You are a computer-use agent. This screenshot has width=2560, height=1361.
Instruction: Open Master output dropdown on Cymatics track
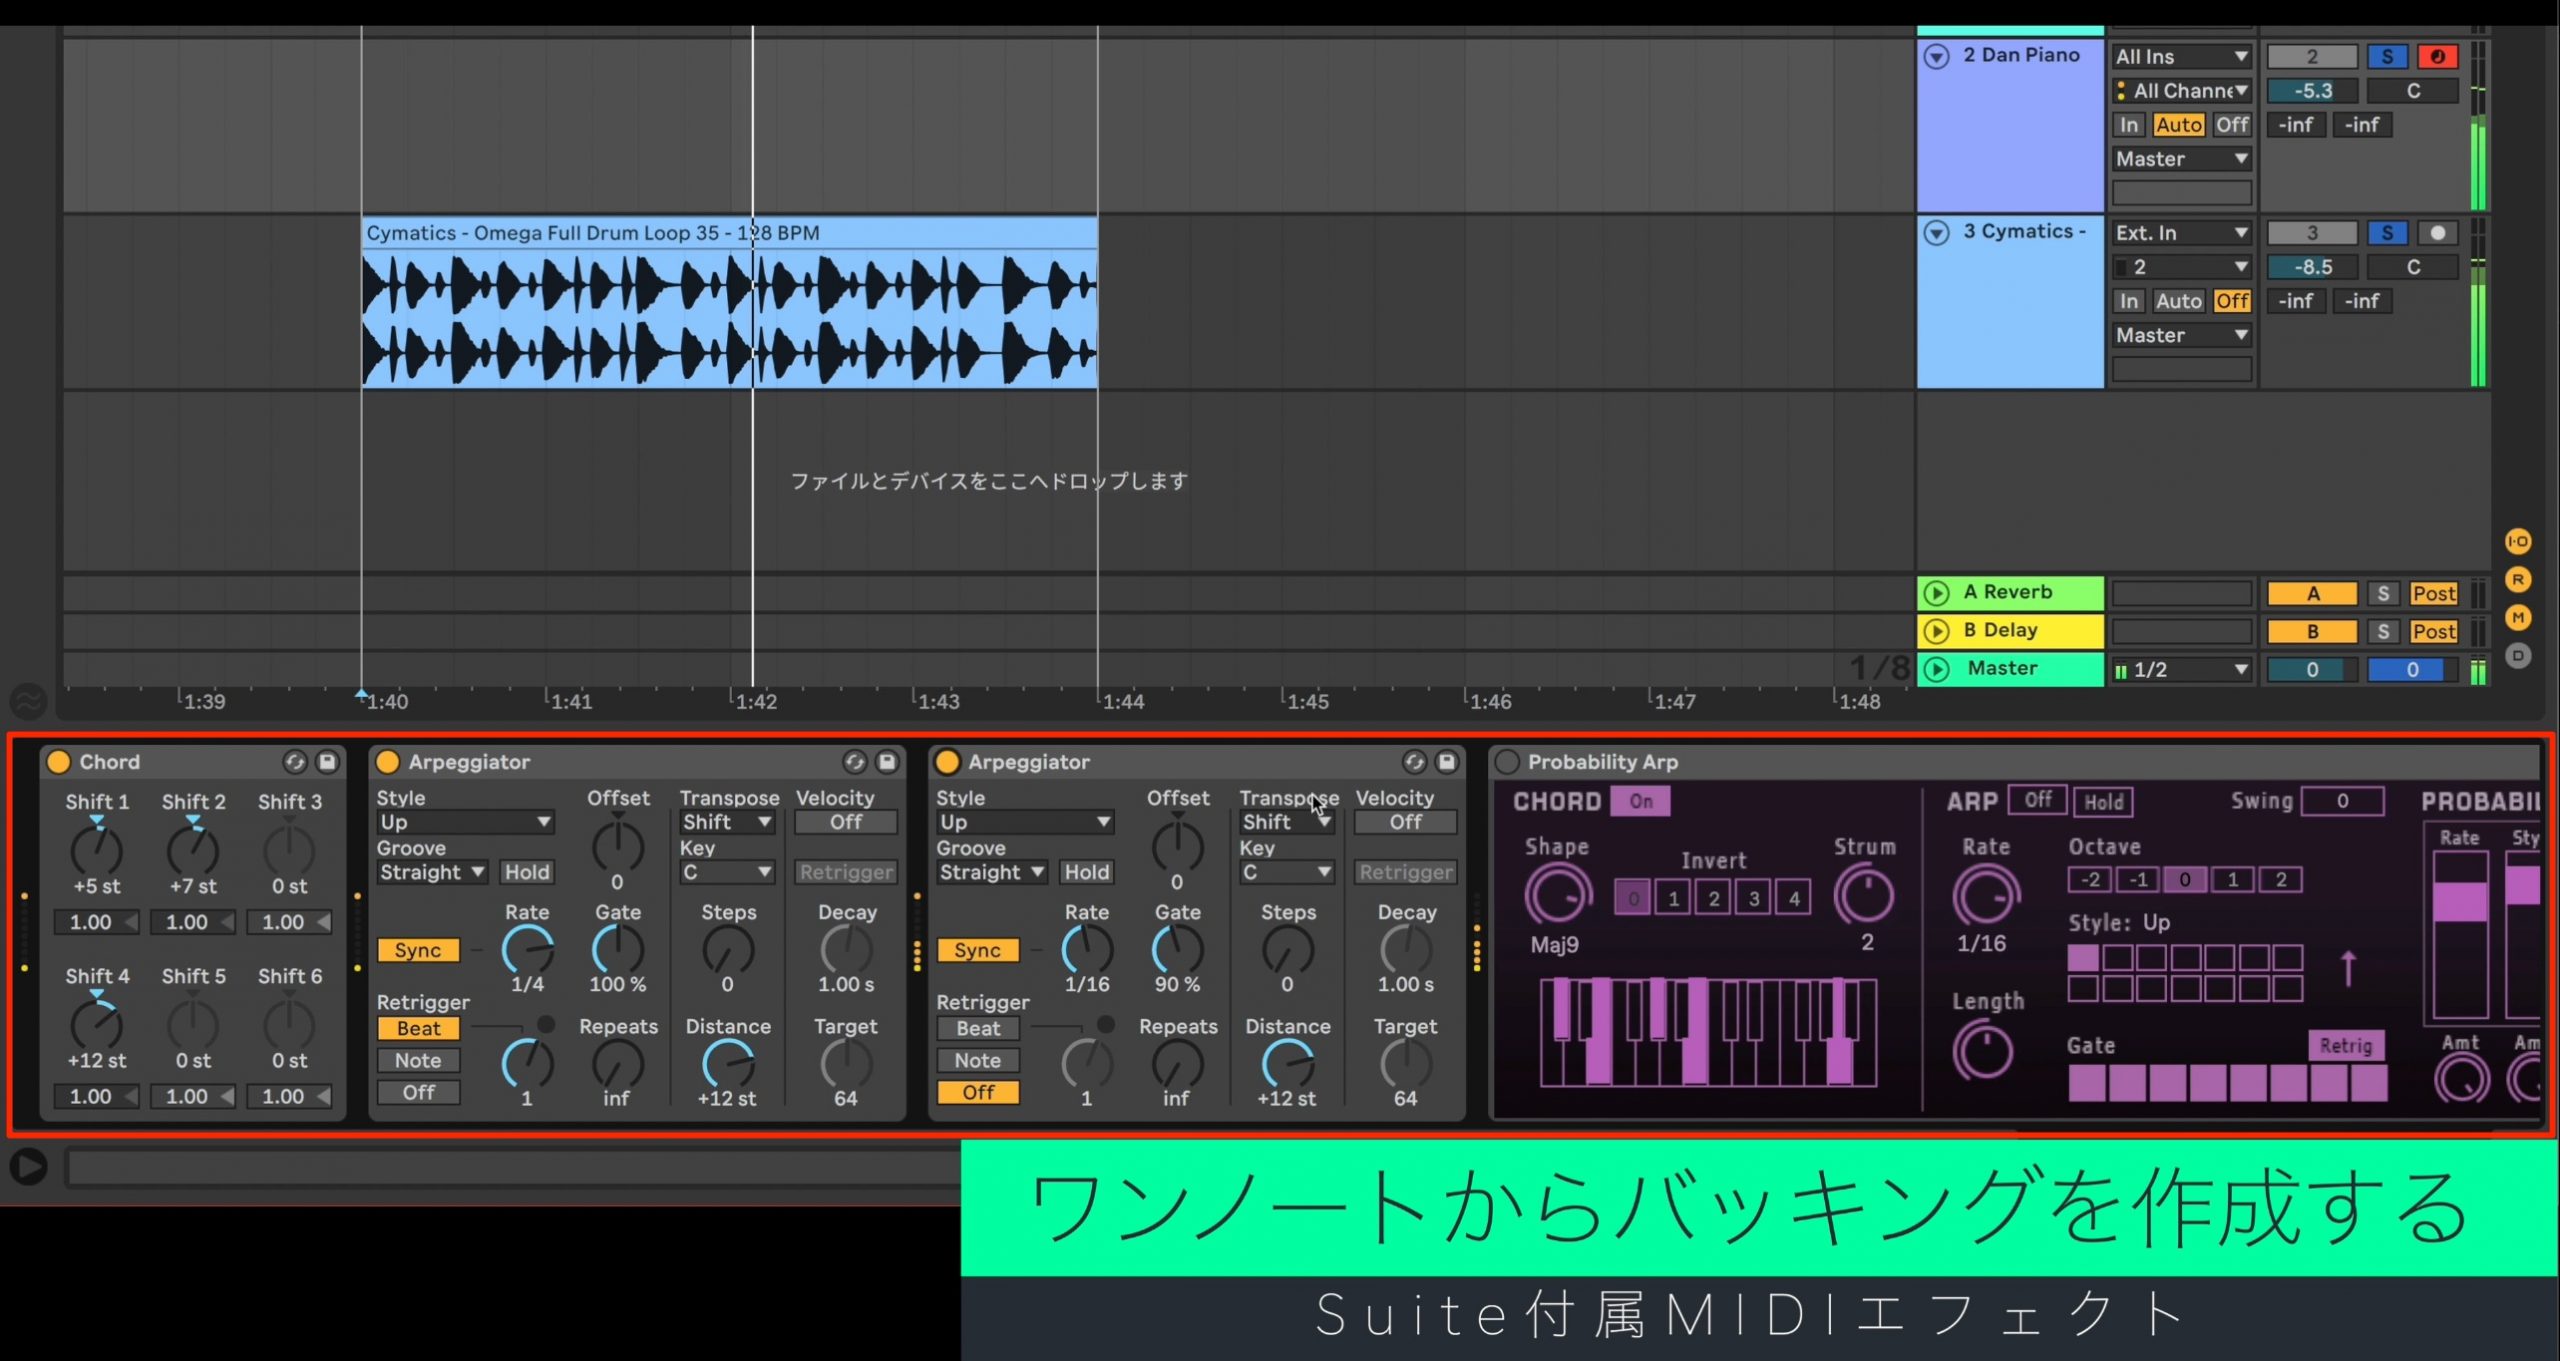pos(2181,335)
